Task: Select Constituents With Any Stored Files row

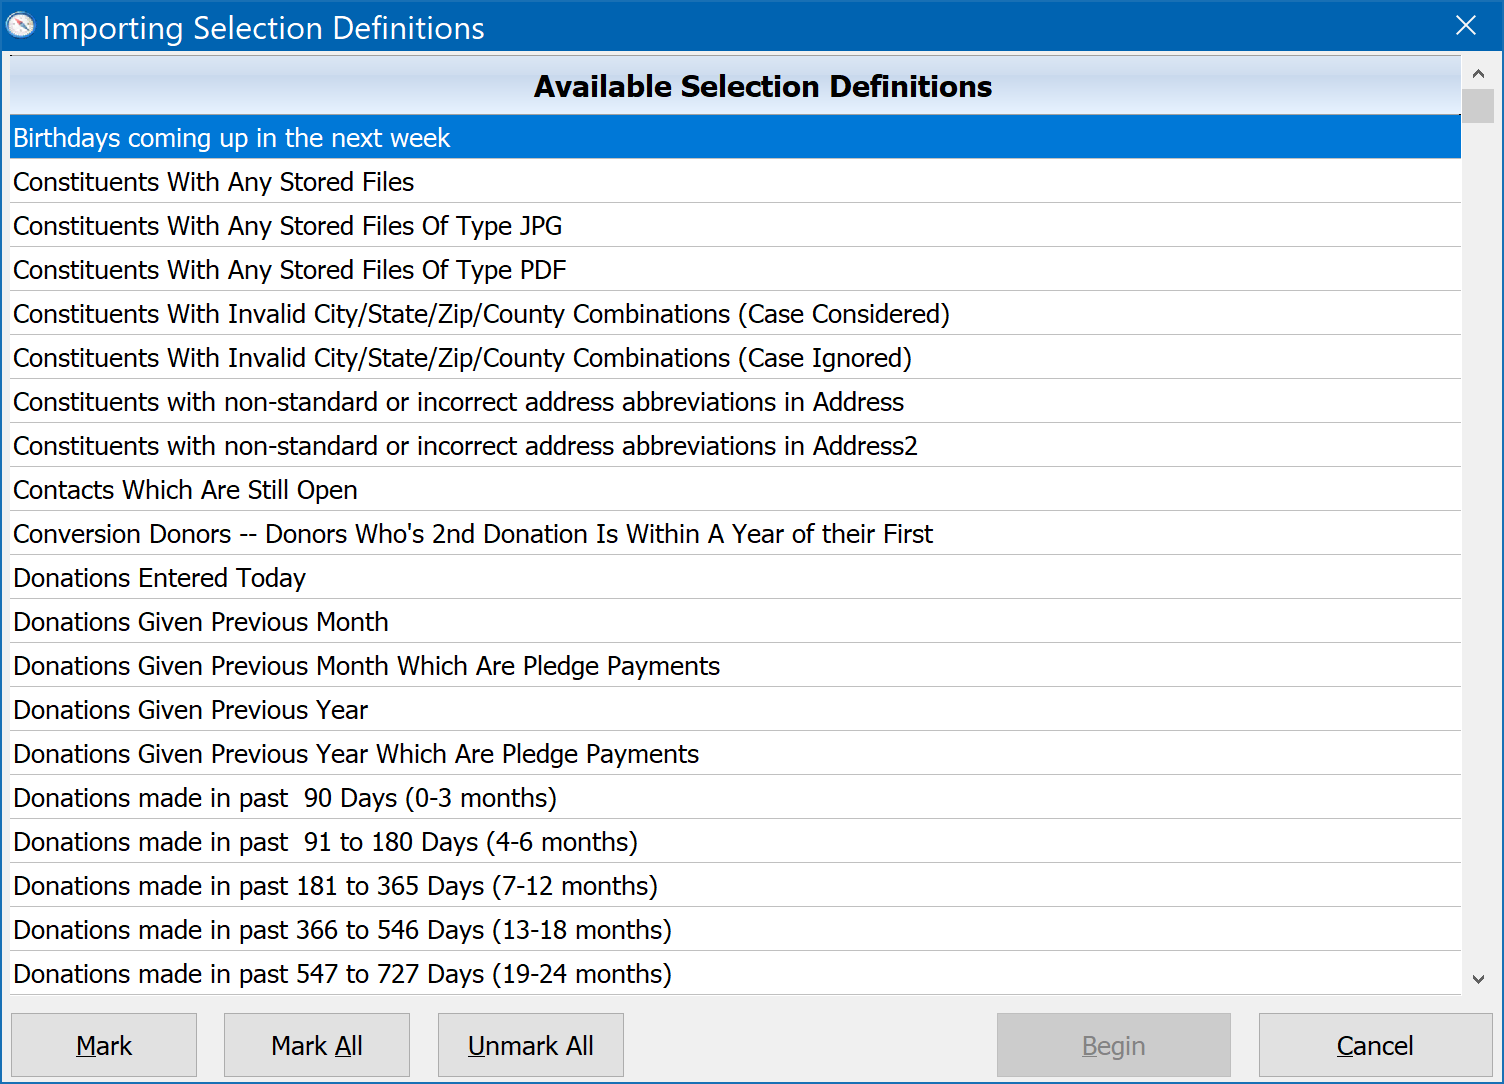Action: click(x=736, y=181)
